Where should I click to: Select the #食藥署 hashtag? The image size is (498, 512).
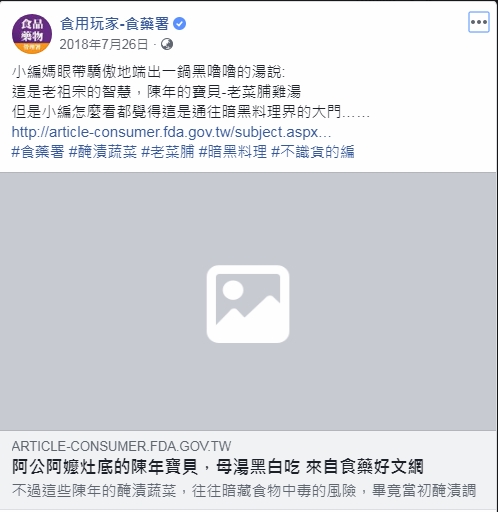click(38, 152)
